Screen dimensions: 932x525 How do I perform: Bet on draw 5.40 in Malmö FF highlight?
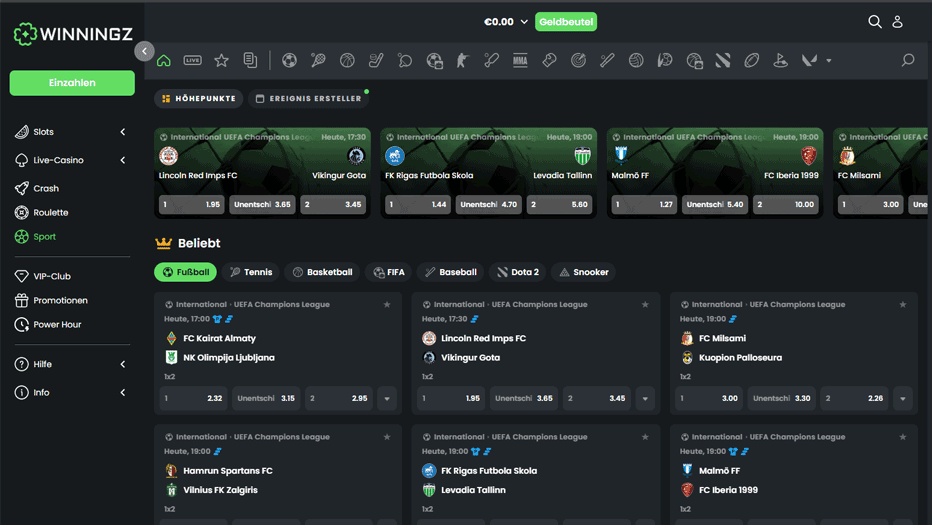714,205
